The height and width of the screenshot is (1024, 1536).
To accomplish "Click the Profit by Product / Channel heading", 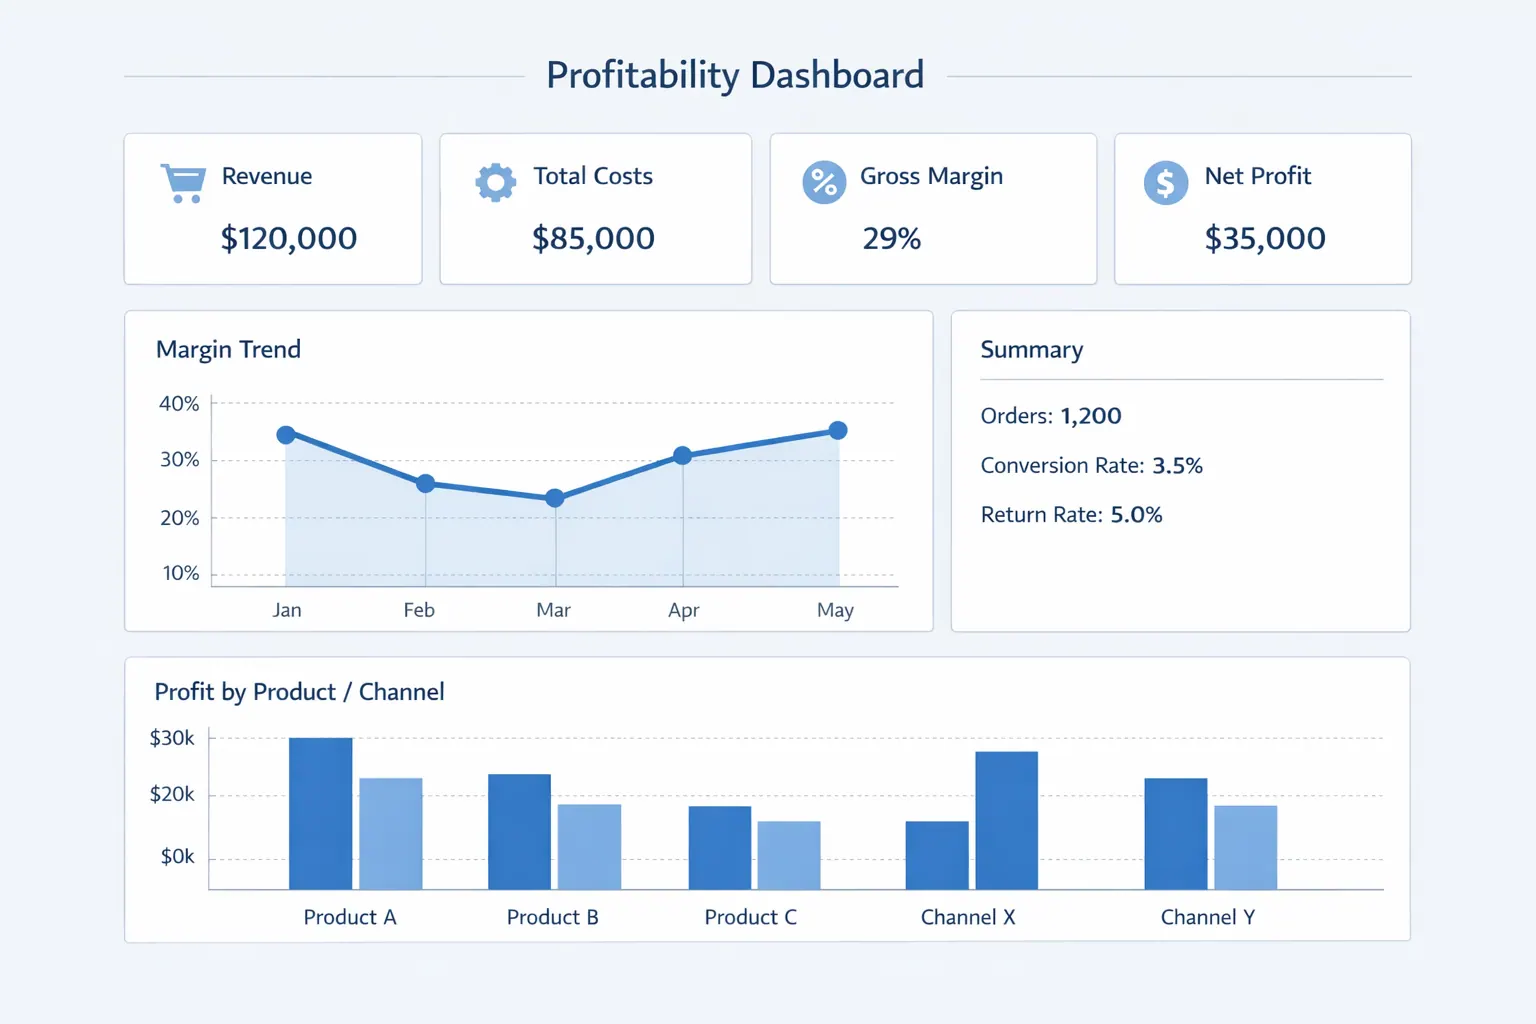I will tap(299, 691).
